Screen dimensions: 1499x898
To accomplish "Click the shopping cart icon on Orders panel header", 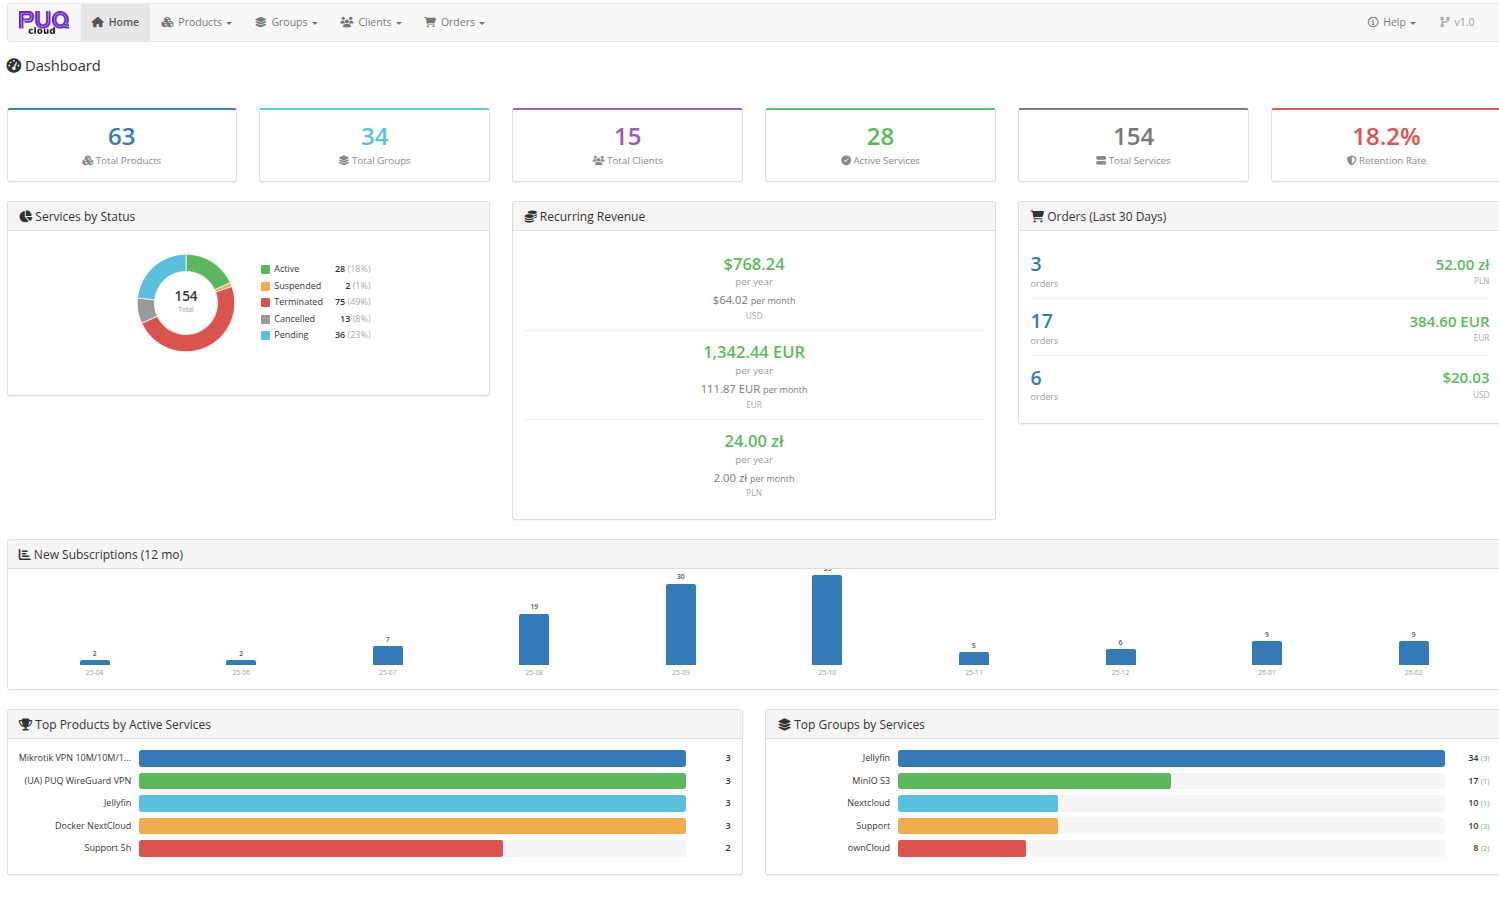I will point(1037,216).
